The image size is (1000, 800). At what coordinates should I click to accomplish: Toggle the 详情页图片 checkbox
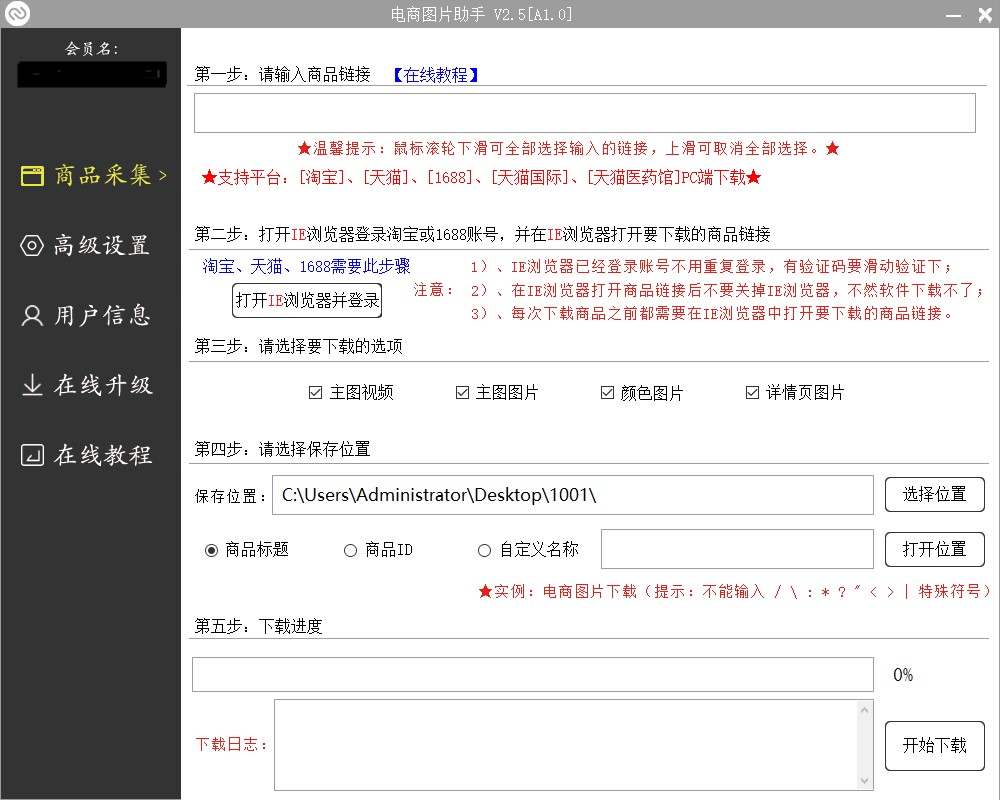[x=752, y=393]
